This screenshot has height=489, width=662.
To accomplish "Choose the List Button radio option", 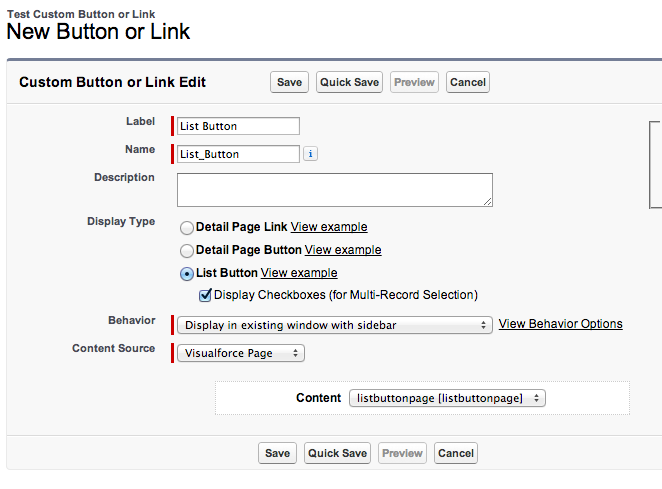I will (187, 274).
